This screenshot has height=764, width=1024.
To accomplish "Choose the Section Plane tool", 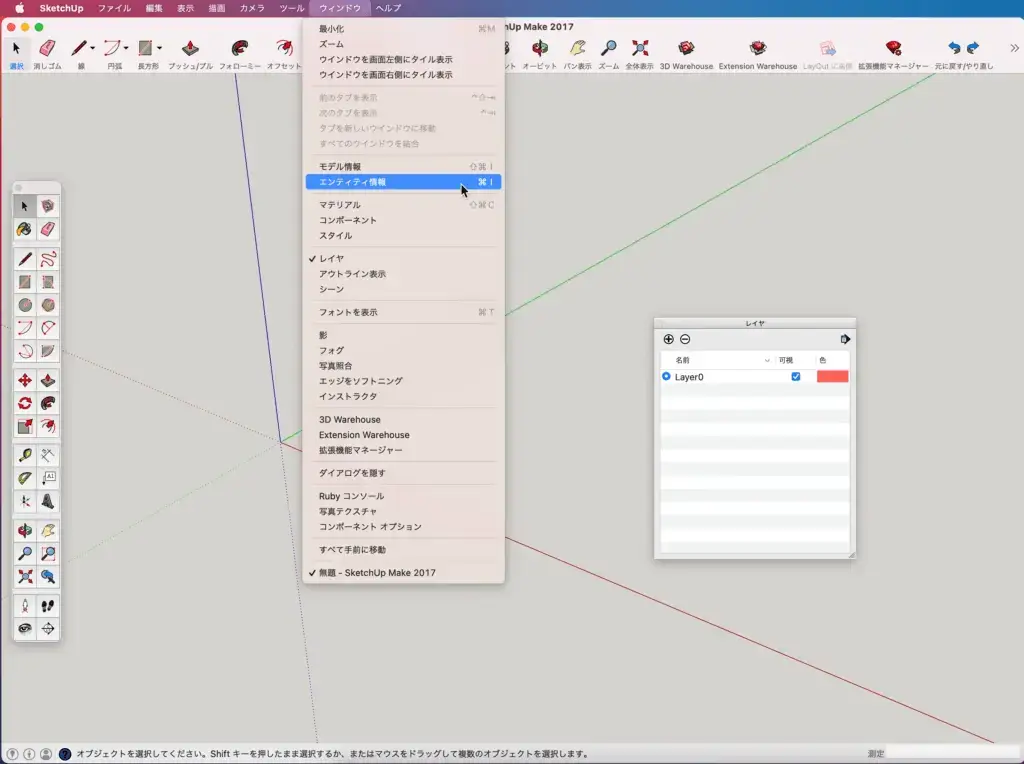I will [x=48, y=629].
